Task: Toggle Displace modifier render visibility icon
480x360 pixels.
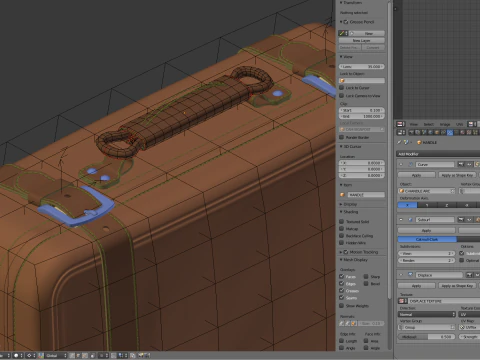Action: (x=469, y=275)
